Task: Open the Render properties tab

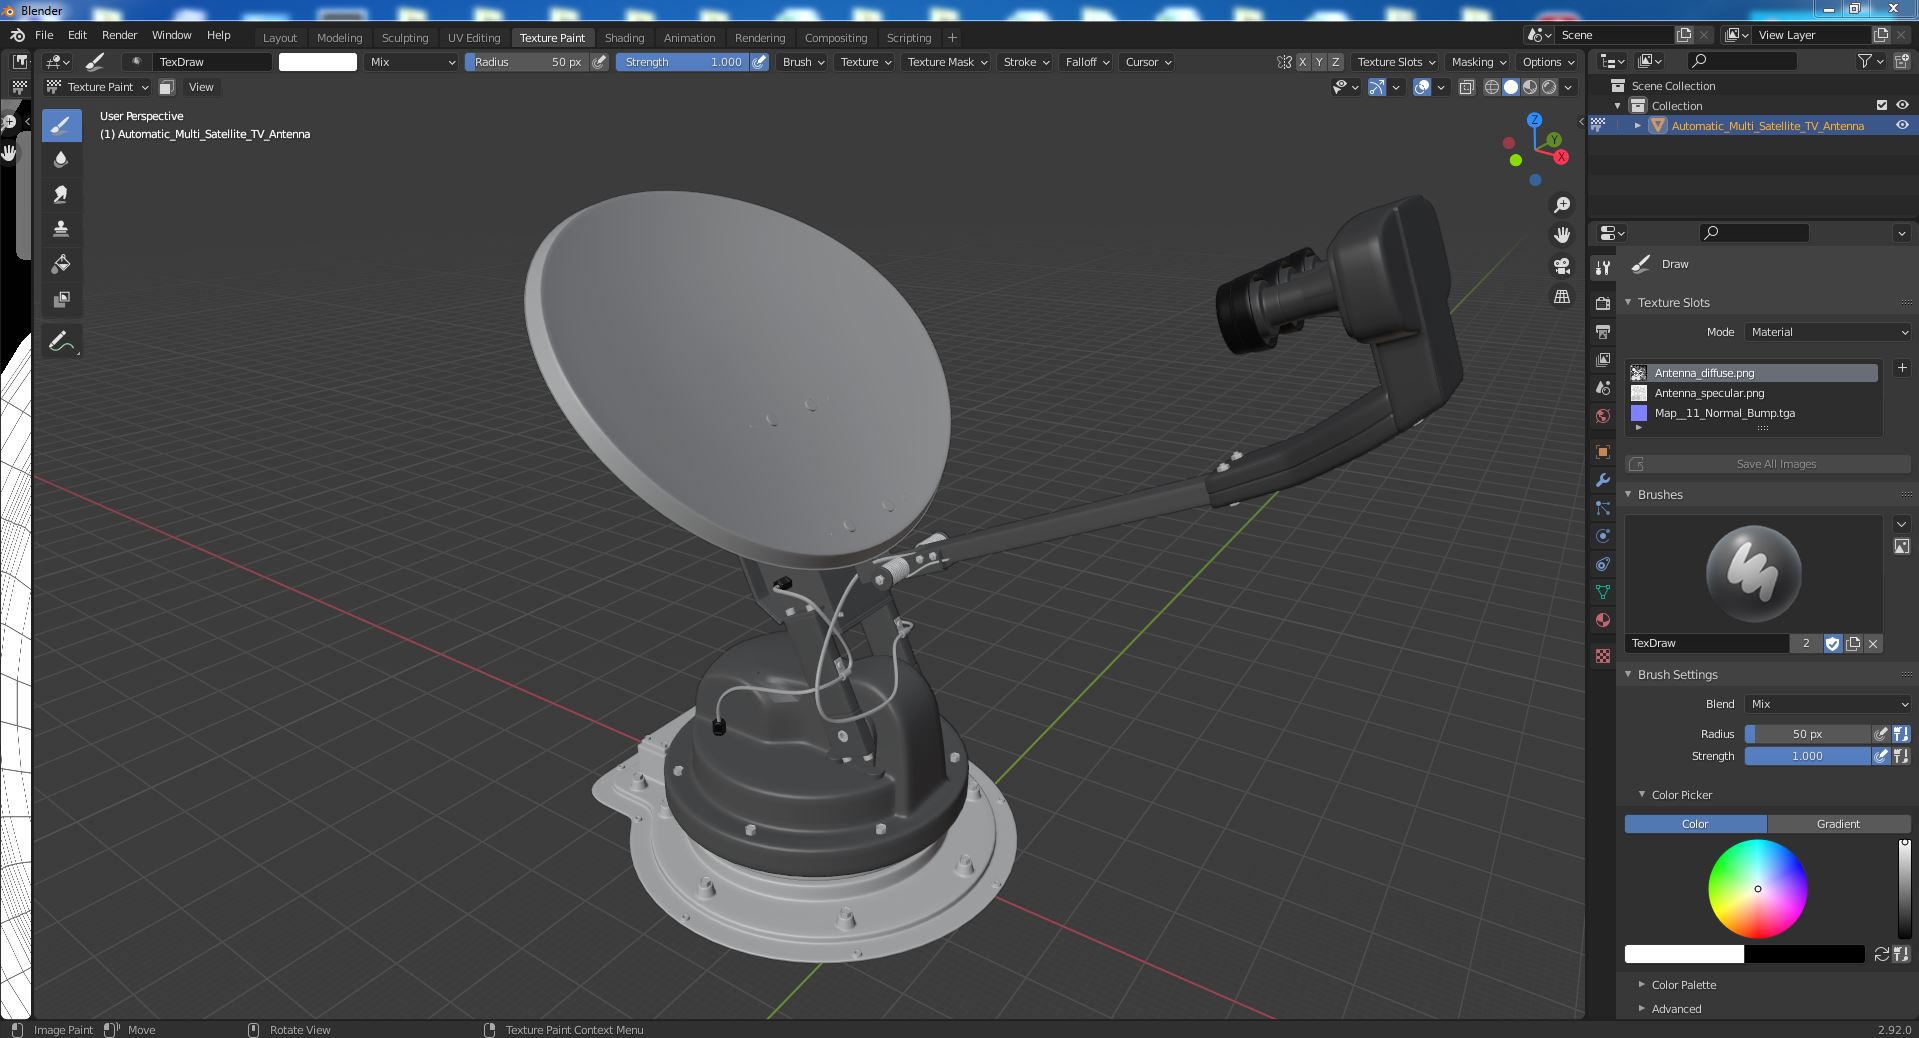Action: (x=1603, y=303)
